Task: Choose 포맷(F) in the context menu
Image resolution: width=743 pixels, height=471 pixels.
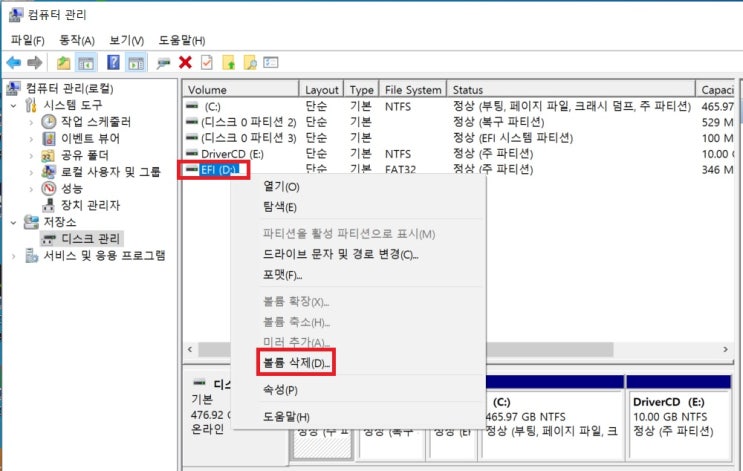Action: click(x=282, y=275)
